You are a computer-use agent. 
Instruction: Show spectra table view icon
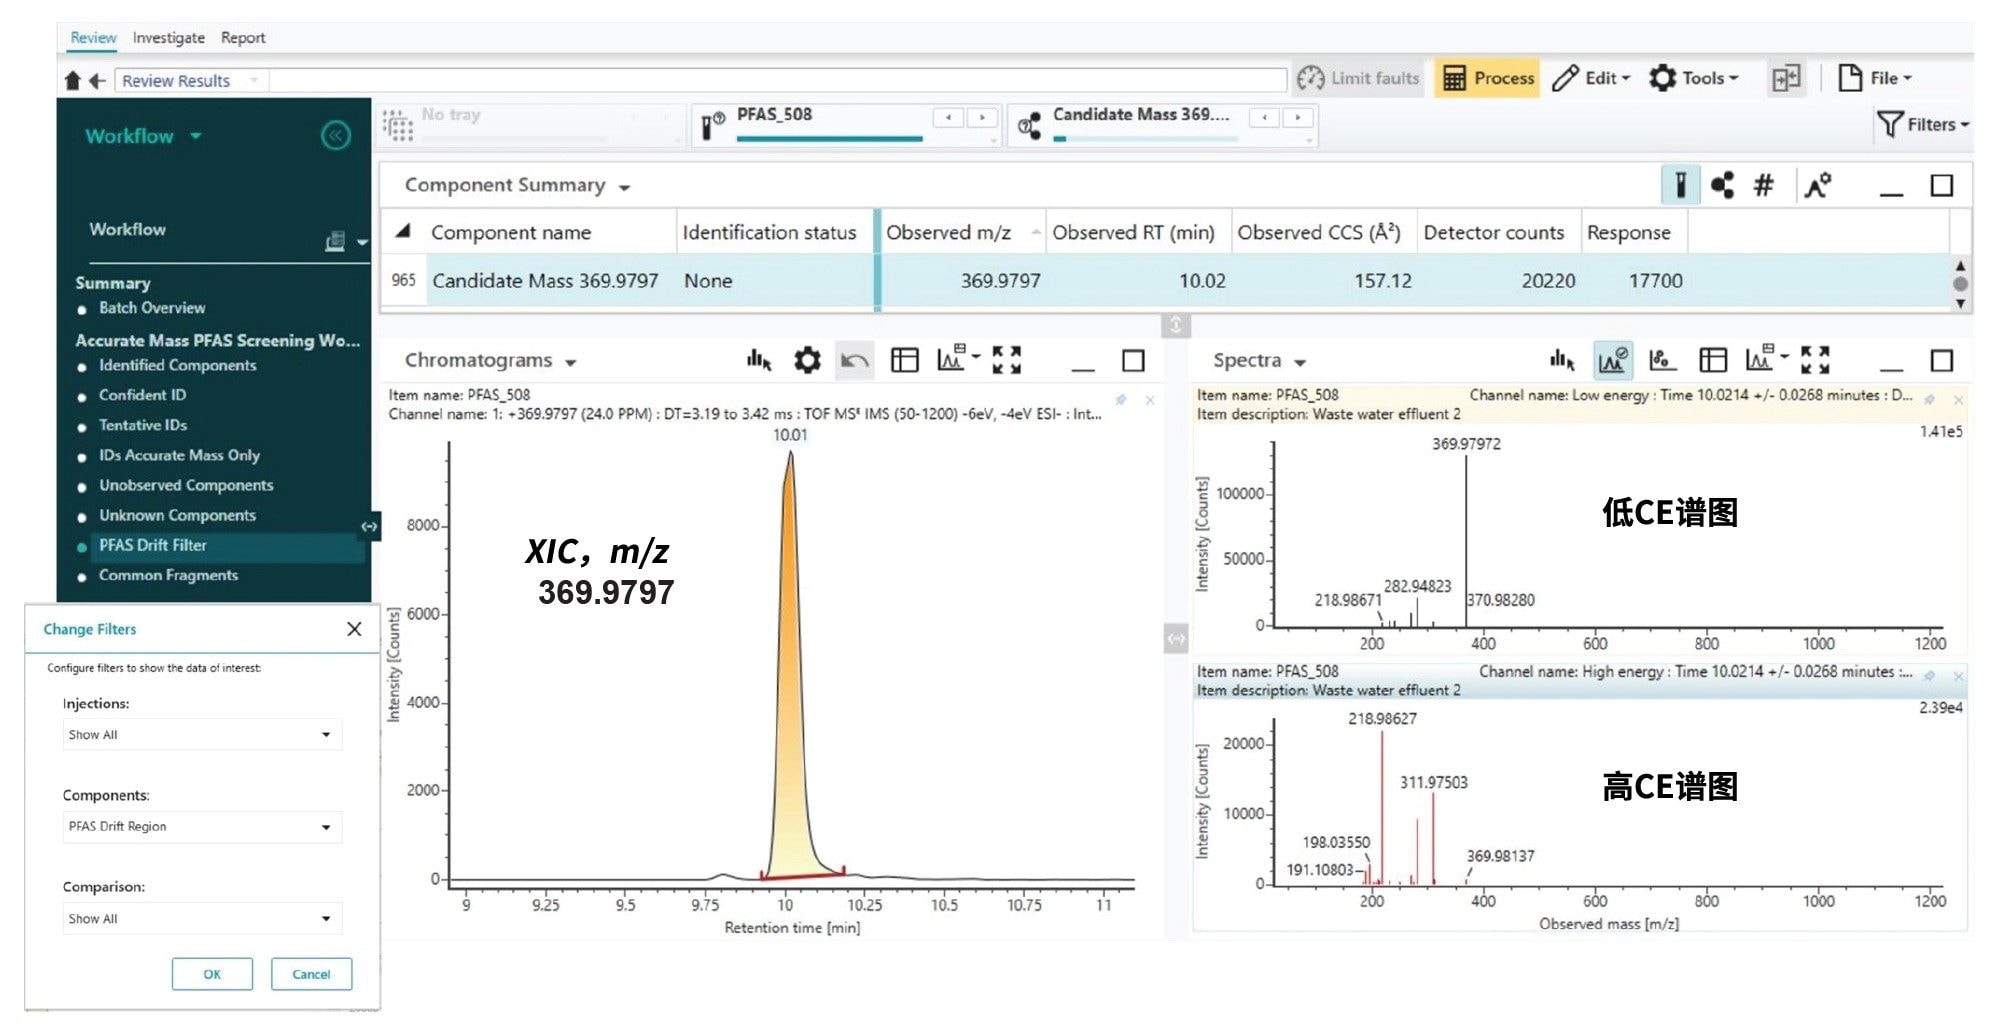(x=1712, y=360)
